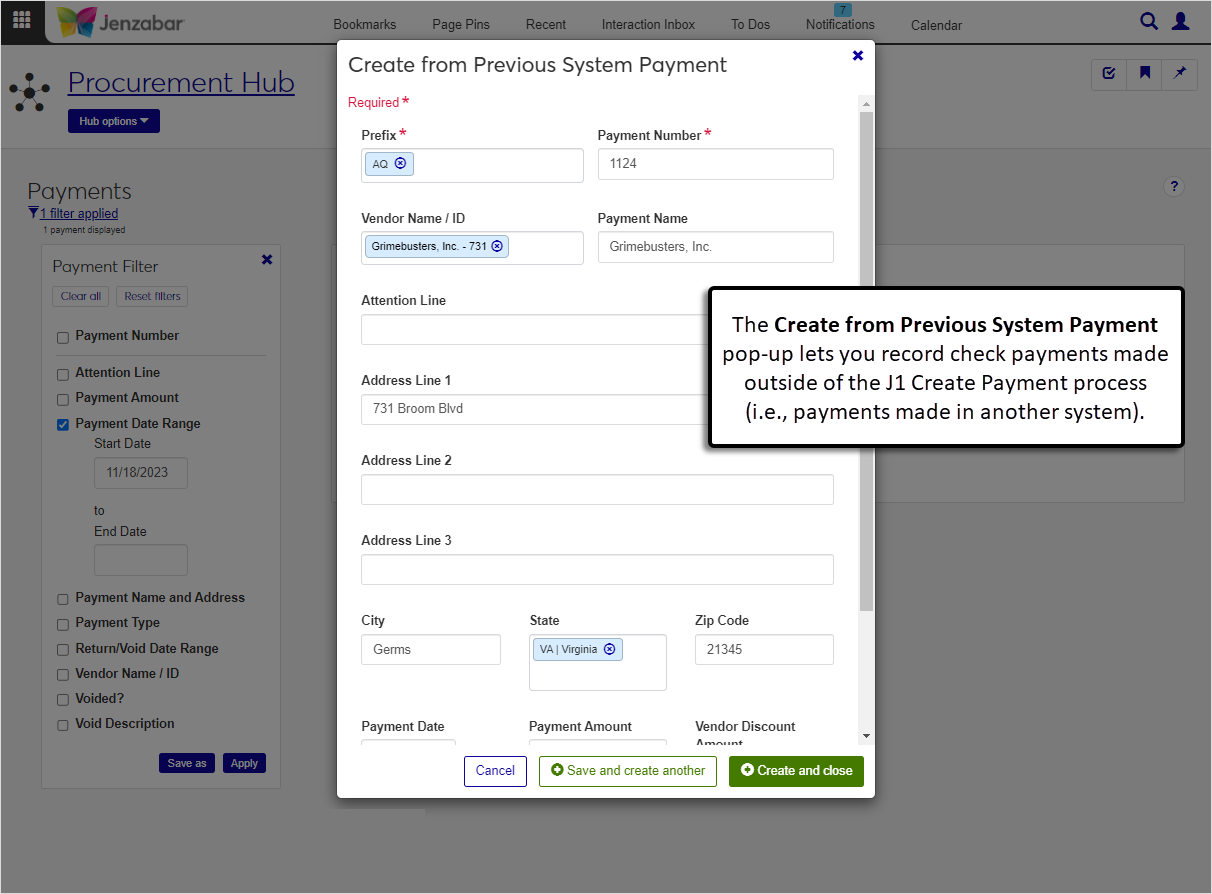Remove Grimebusters vendor tag
This screenshot has width=1212, height=894.
point(497,246)
